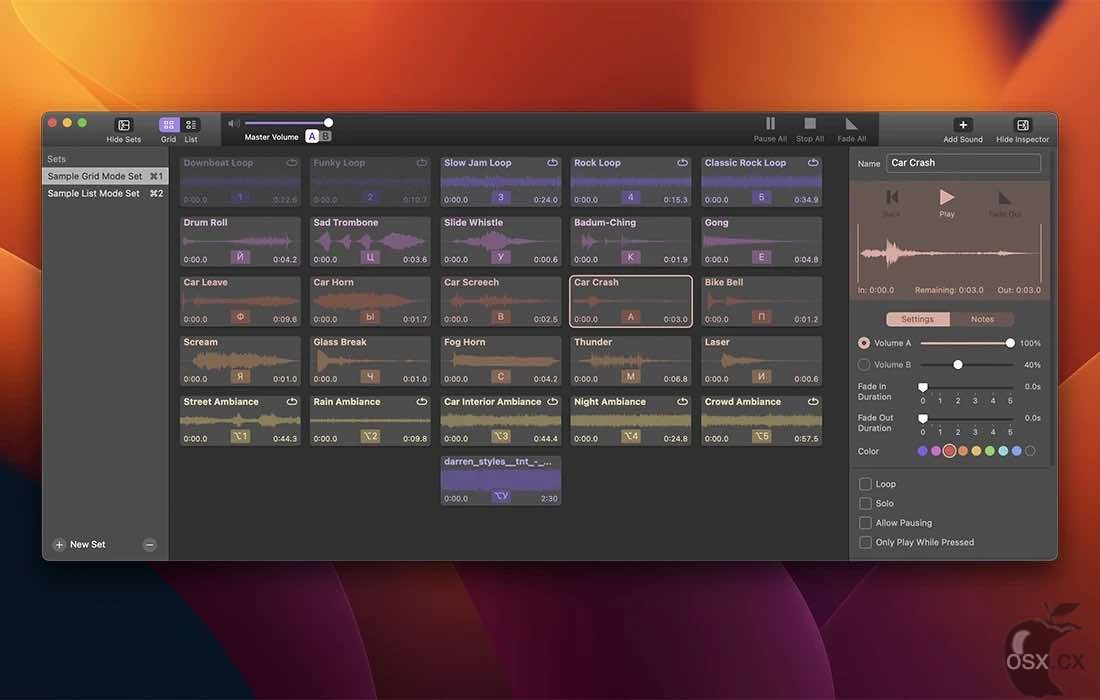Toggle loop icon on Rock Loop
1100x700 pixels.
tap(682, 163)
